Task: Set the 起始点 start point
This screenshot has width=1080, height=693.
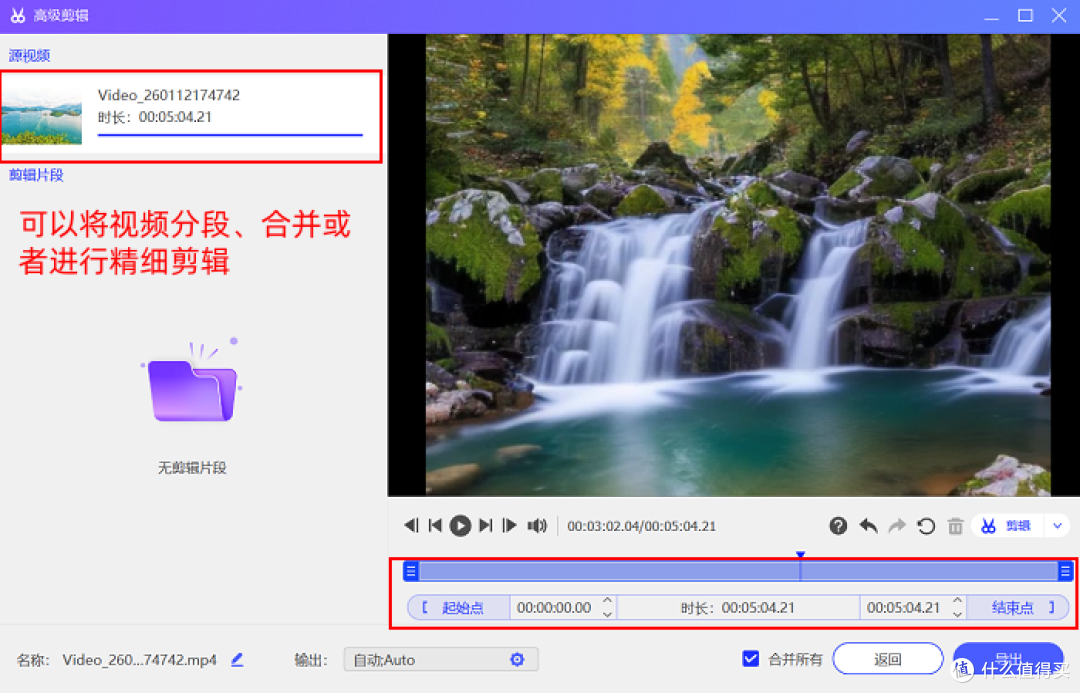Action: (x=459, y=608)
